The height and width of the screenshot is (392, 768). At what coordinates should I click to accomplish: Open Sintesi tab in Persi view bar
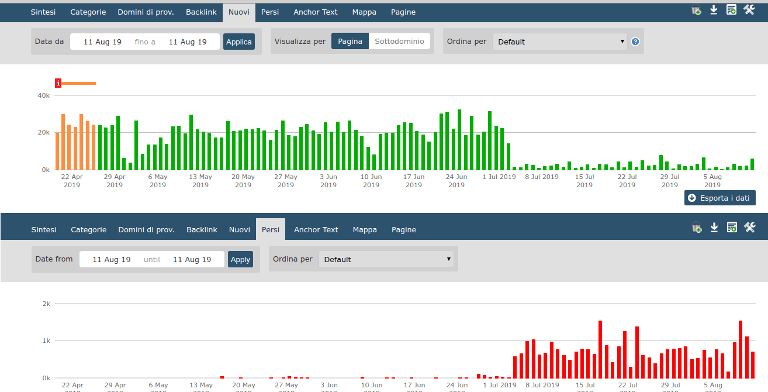pyautogui.click(x=44, y=229)
